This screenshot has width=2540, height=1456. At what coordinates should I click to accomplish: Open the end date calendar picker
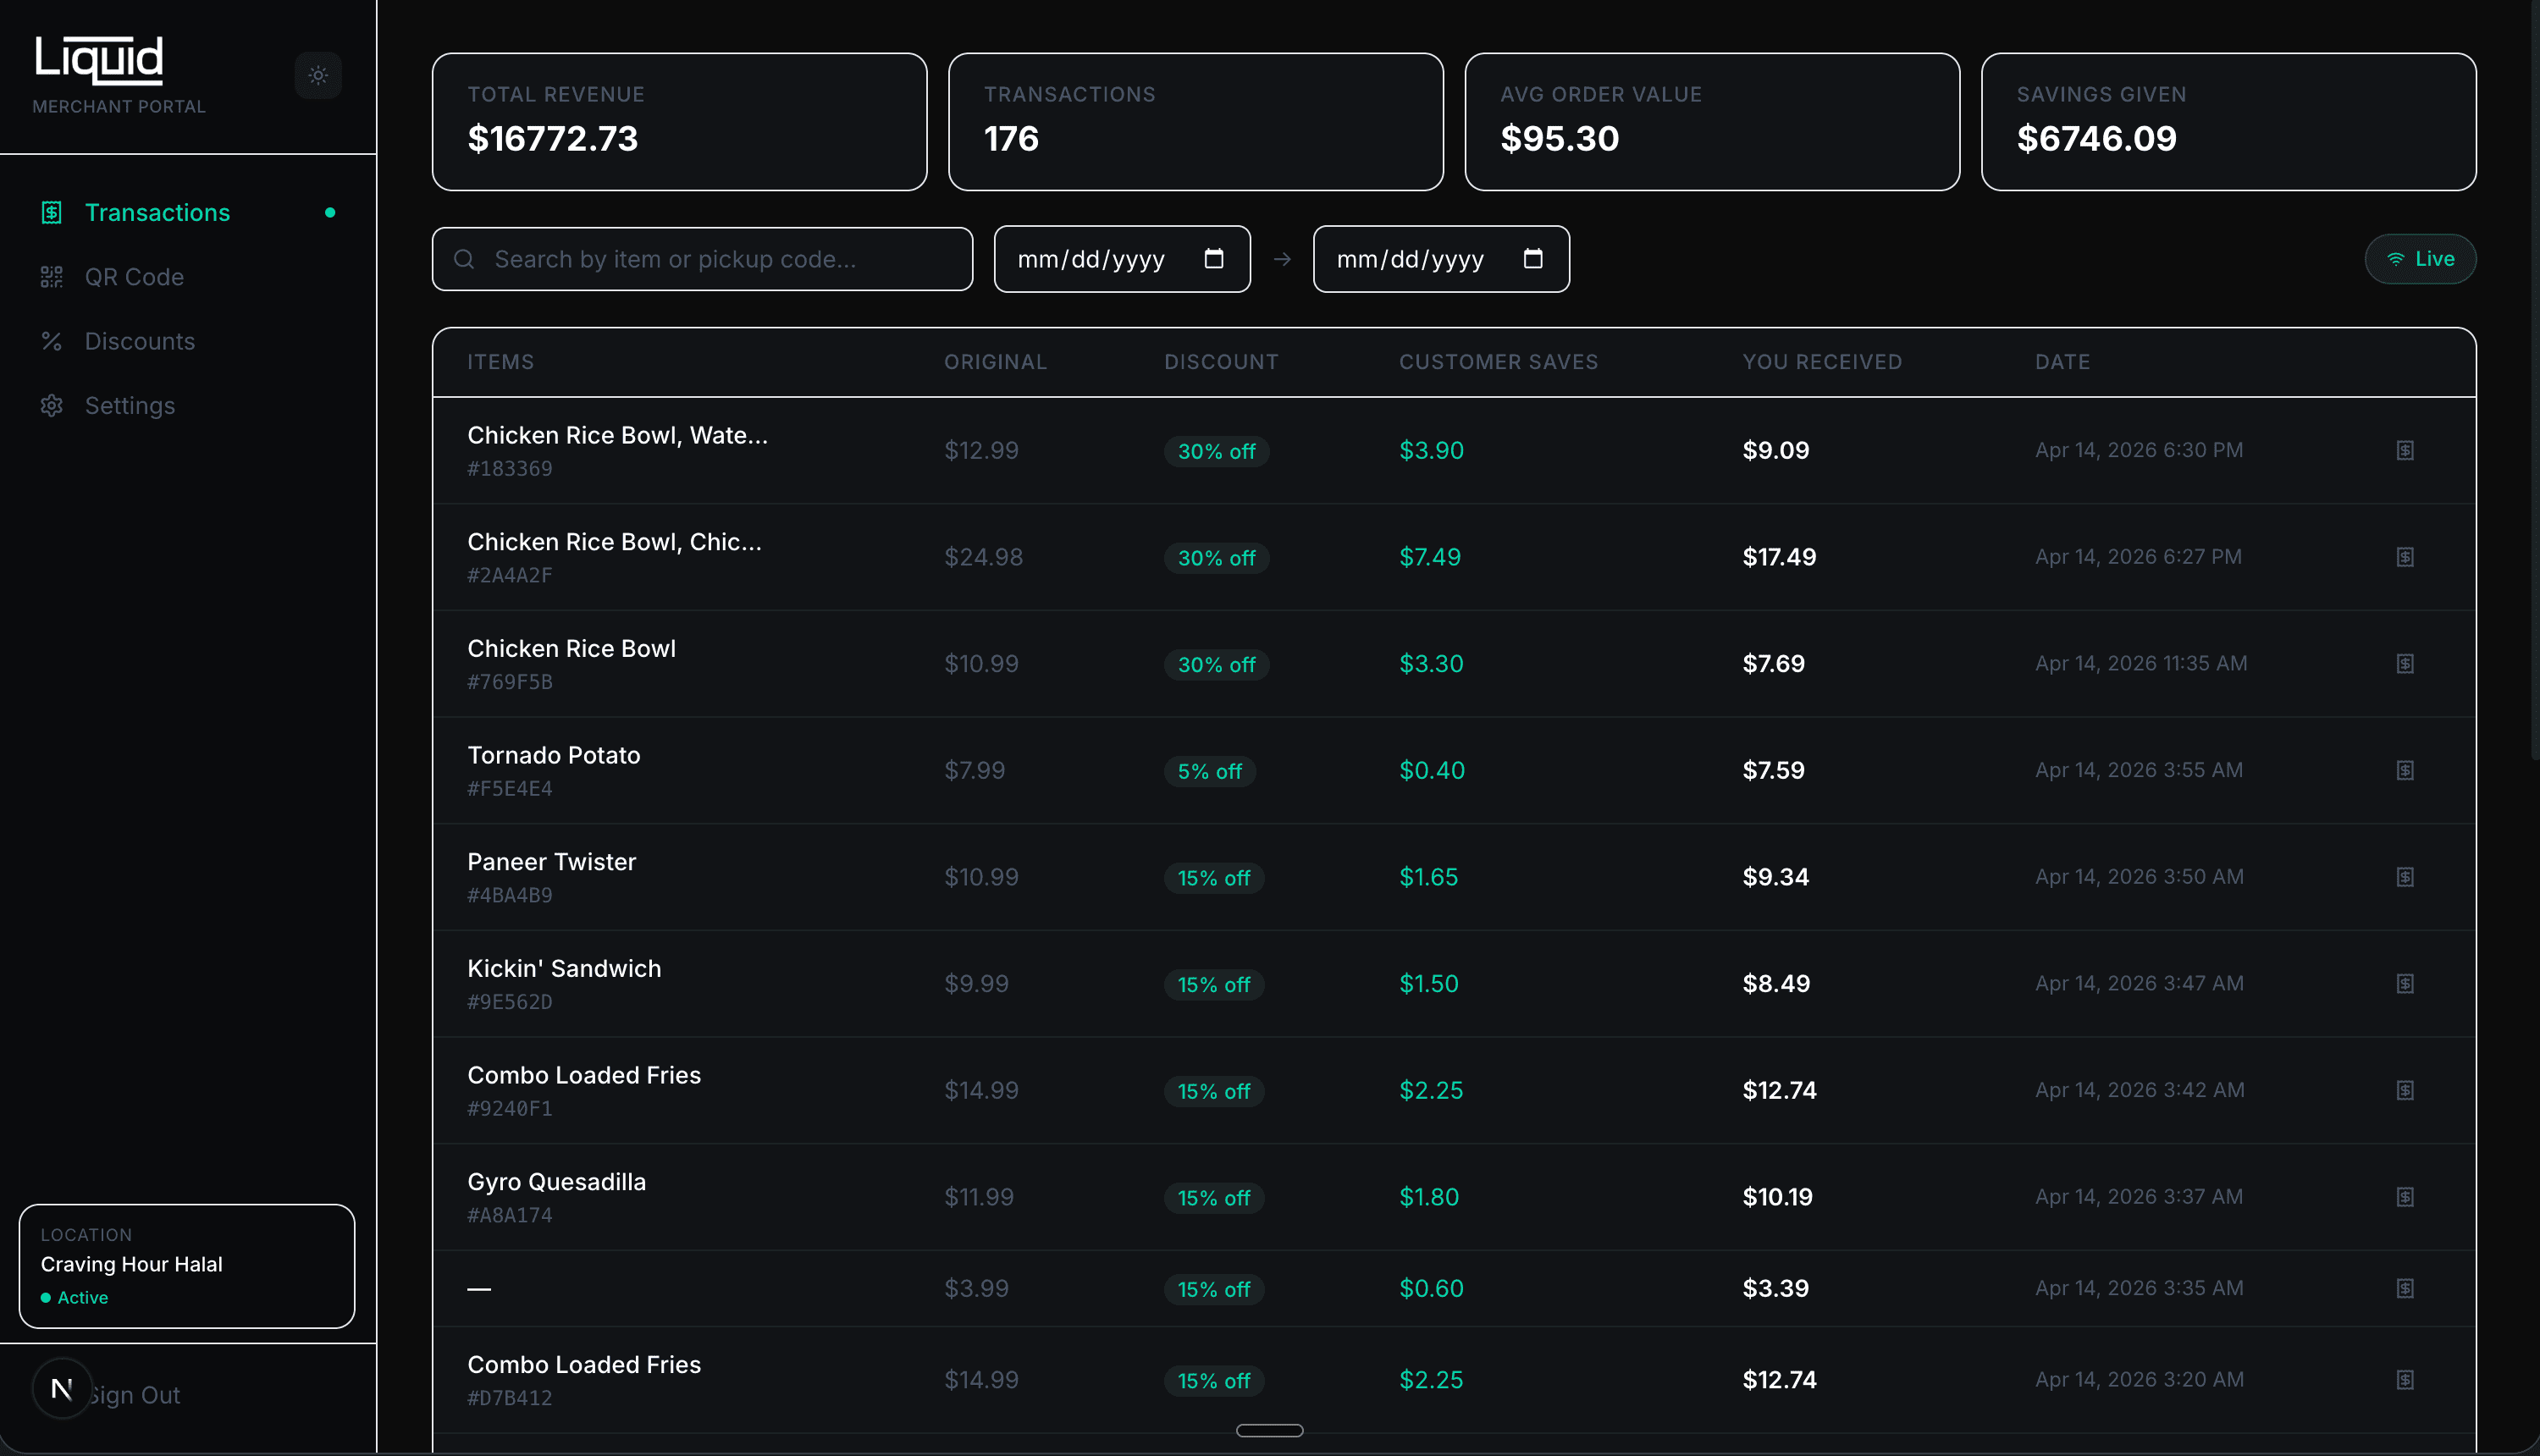(1533, 258)
